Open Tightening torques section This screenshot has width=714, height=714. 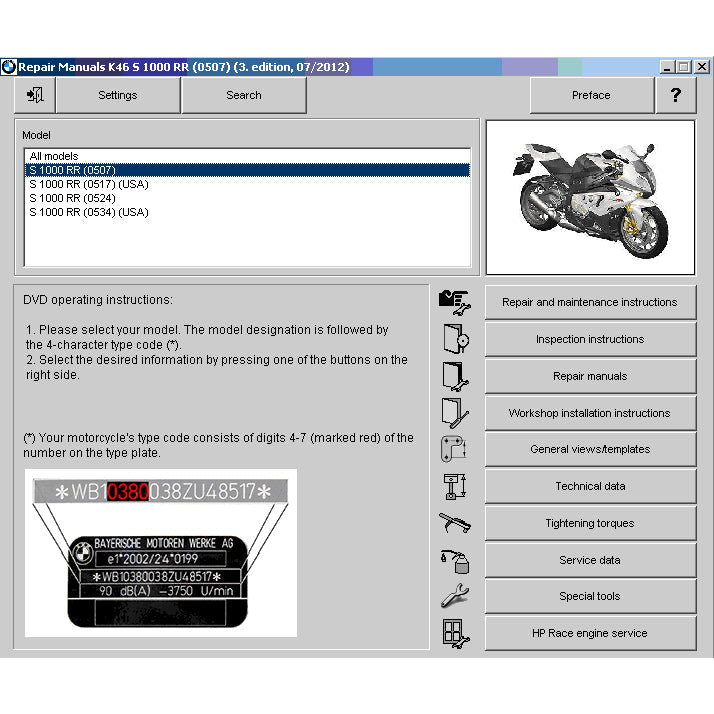590,523
